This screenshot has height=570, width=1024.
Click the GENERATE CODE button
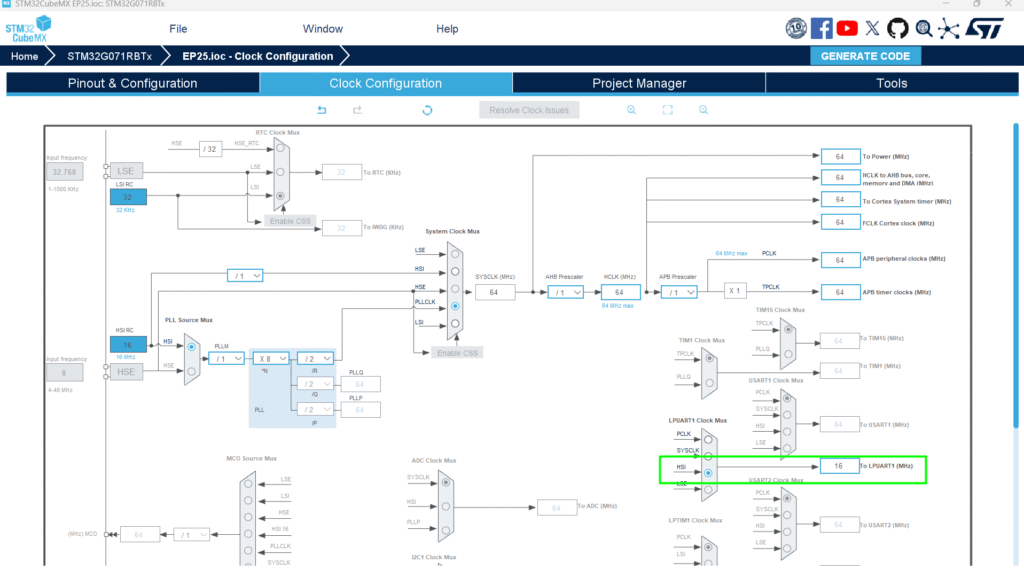[x=865, y=56]
